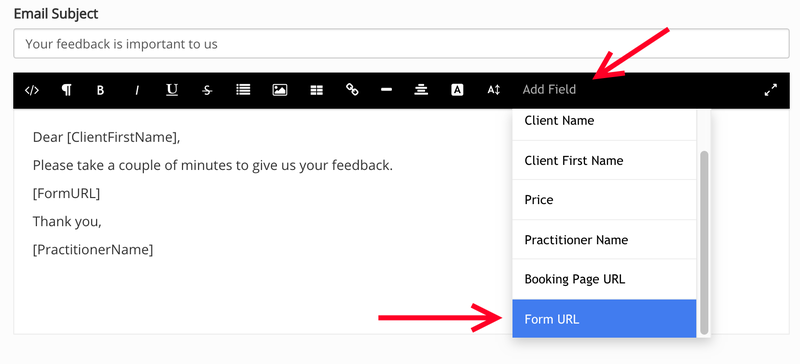800x364 pixels.
Task: Open the HTML code view icon
Action: (32, 90)
